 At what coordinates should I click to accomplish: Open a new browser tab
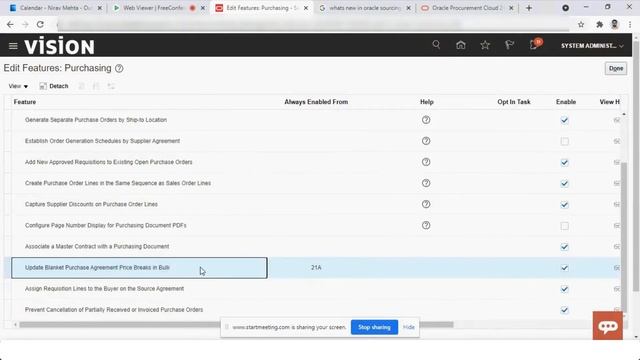[x=529, y=8]
